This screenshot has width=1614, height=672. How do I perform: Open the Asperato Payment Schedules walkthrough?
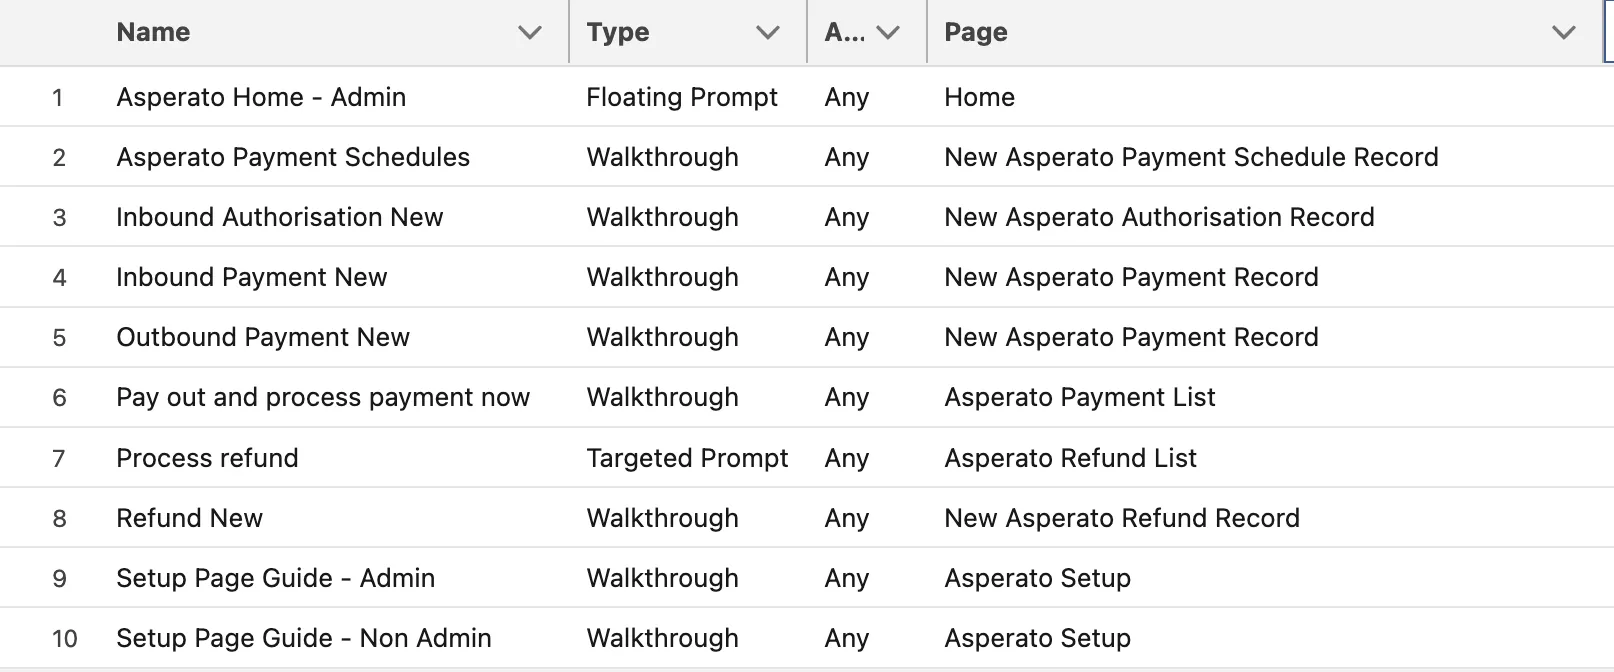point(293,157)
